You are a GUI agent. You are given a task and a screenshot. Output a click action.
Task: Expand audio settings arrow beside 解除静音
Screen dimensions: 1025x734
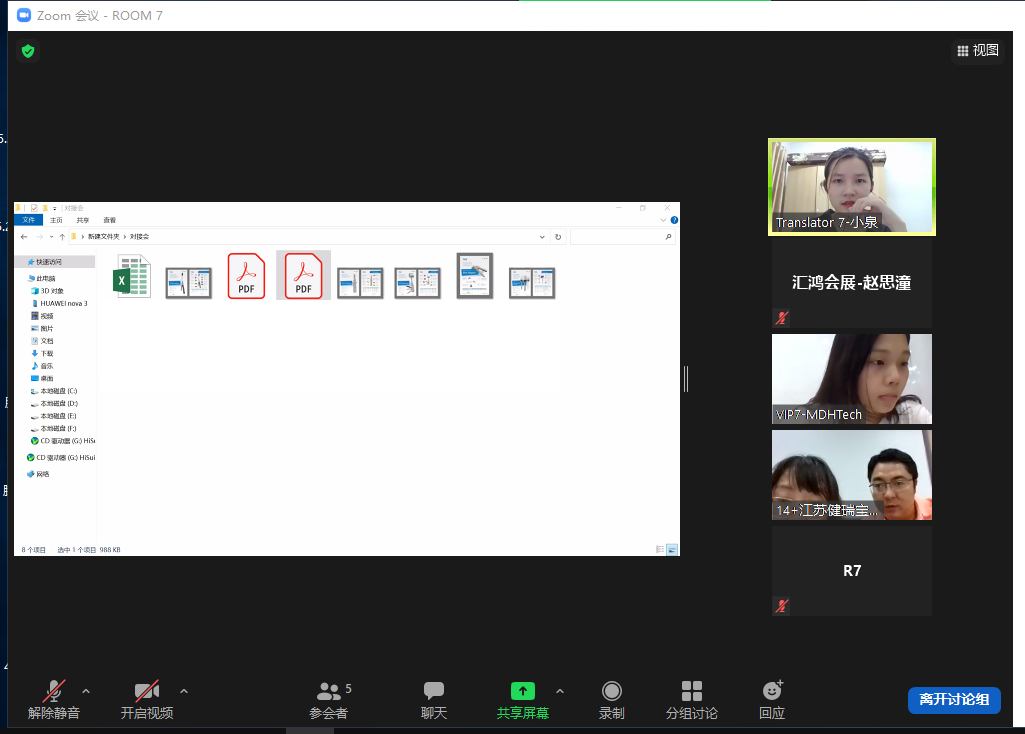[x=85, y=690]
